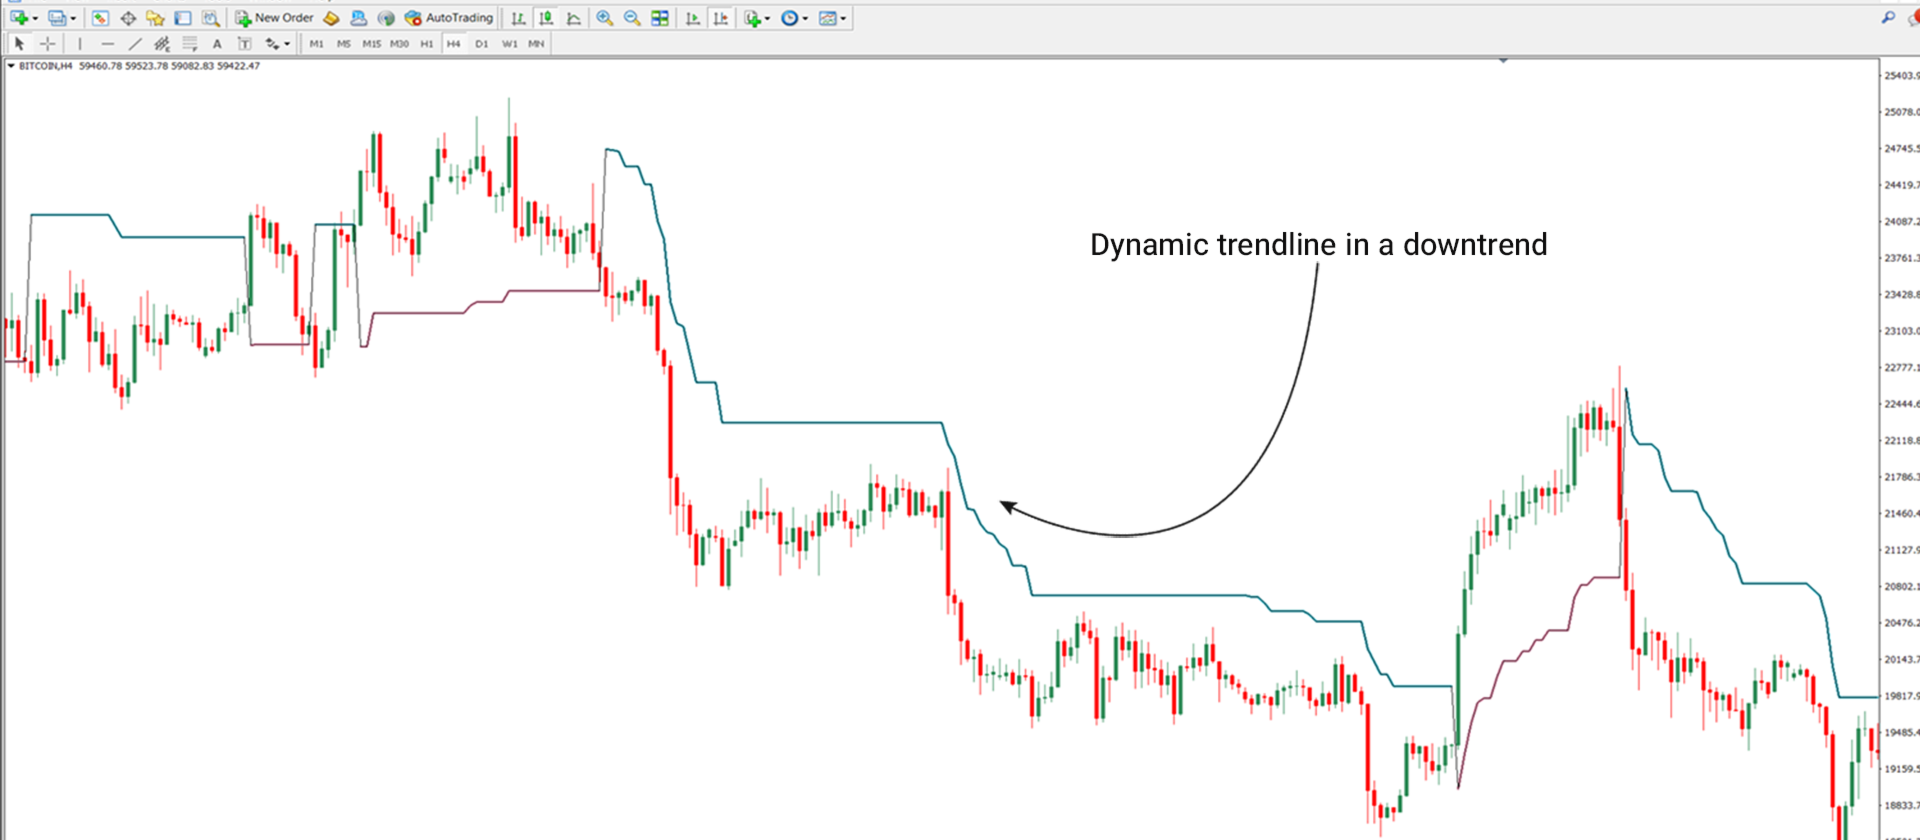This screenshot has height=840, width=1920.
Task: Tile chart windows icon
Action: point(660,18)
